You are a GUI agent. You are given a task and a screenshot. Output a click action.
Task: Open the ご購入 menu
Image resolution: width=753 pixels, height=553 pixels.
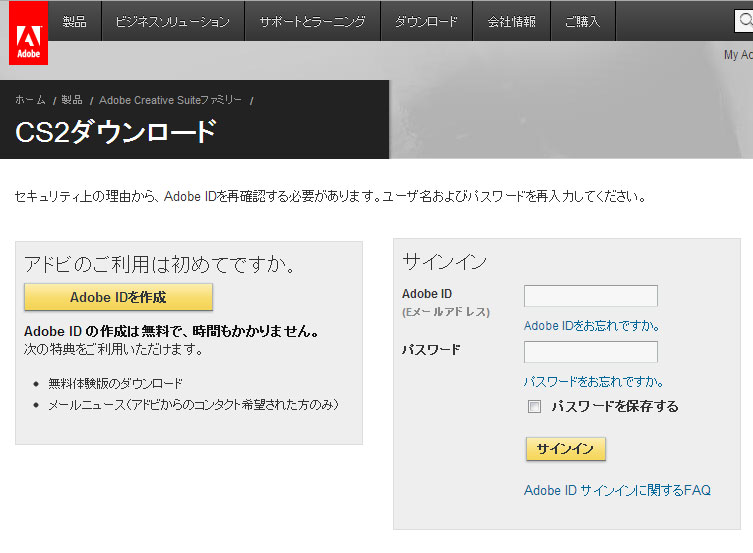pyautogui.click(x=583, y=21)
